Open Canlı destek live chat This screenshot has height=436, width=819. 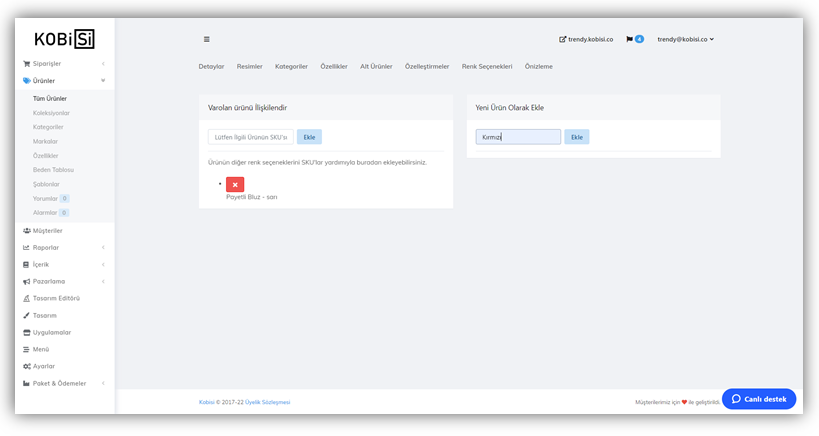tap(759, 399)
